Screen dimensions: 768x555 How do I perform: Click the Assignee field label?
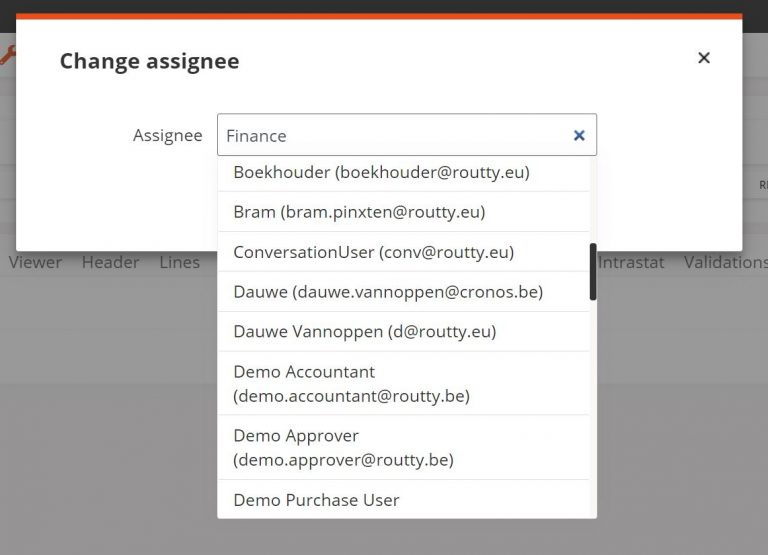coord(167,136)
